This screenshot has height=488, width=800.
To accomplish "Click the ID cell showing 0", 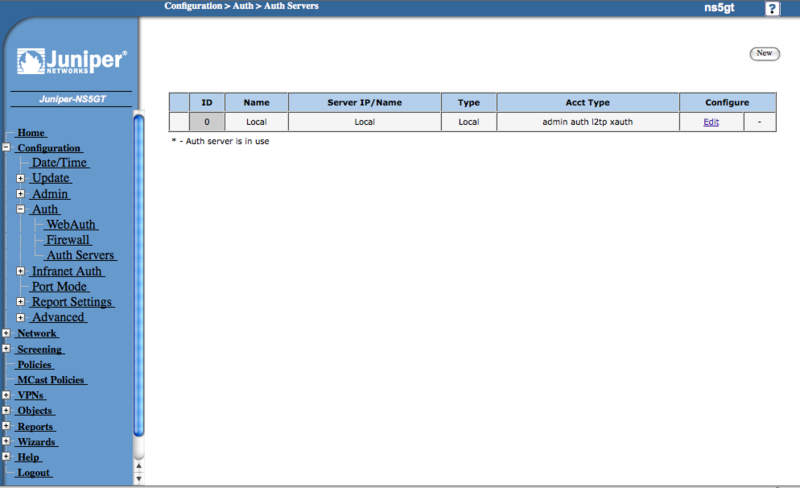I will pos(207,122).
